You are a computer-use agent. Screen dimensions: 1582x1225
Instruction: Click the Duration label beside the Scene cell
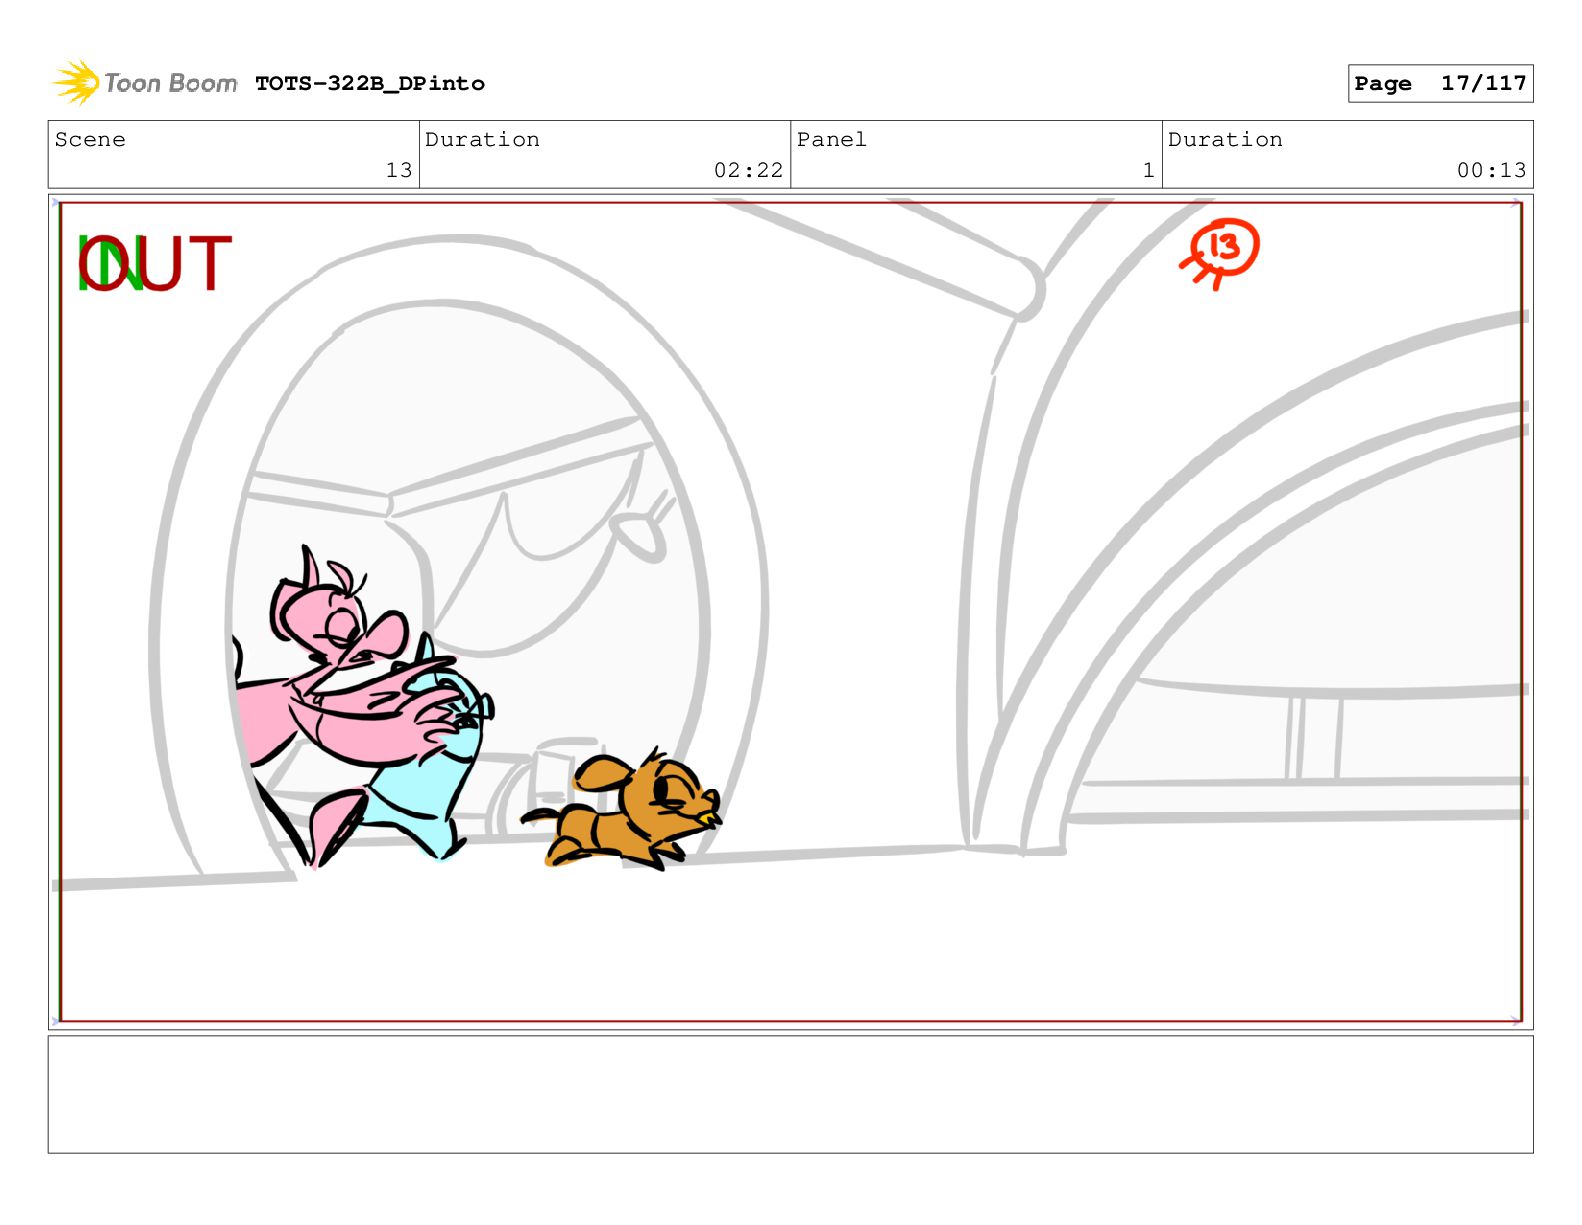pyautogui.click(x=482, y=140)
